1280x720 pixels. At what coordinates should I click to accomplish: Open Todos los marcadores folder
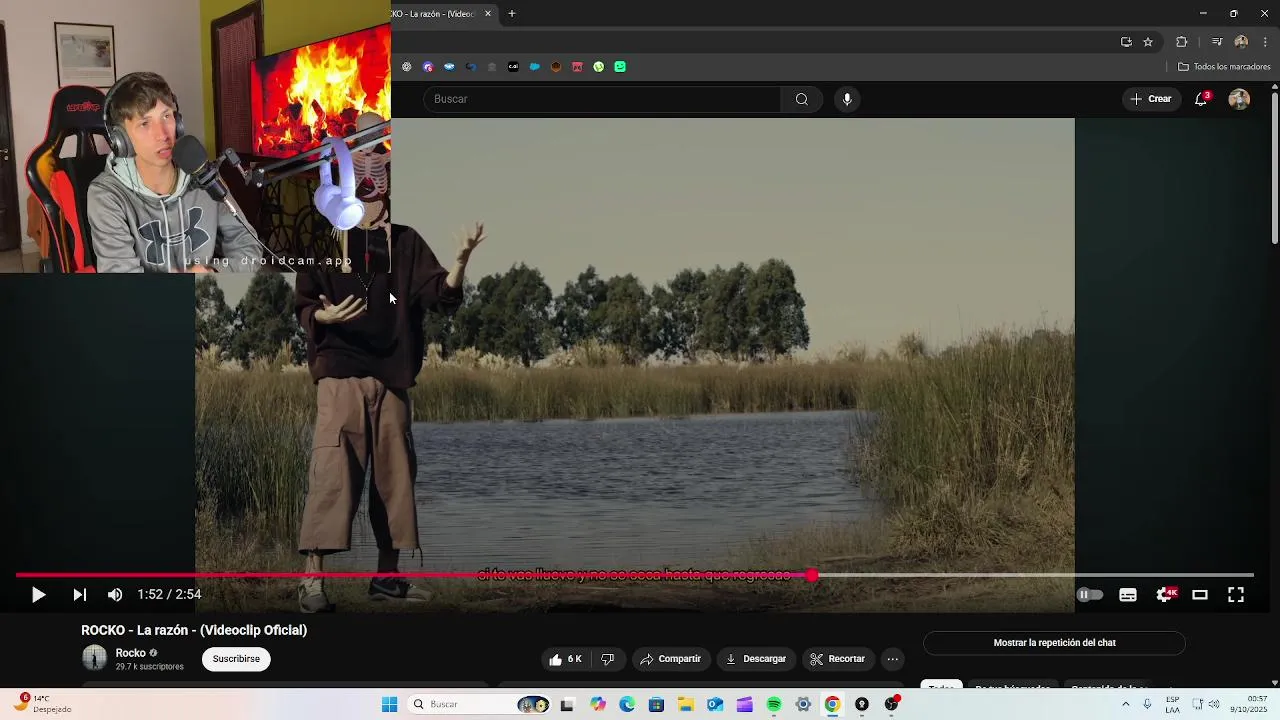pyautogui.click(x=1224, y=67)
